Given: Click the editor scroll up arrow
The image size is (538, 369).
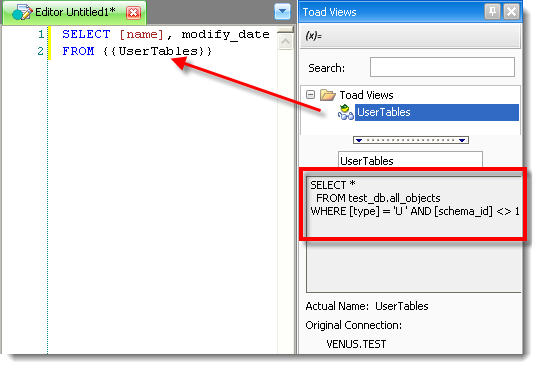Looking at the screenshot, I should [285, 42].
